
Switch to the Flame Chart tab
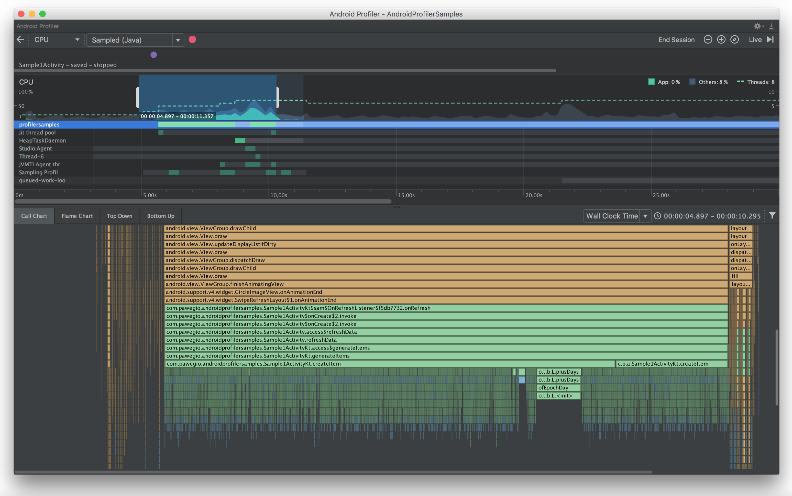pos(77,216)
